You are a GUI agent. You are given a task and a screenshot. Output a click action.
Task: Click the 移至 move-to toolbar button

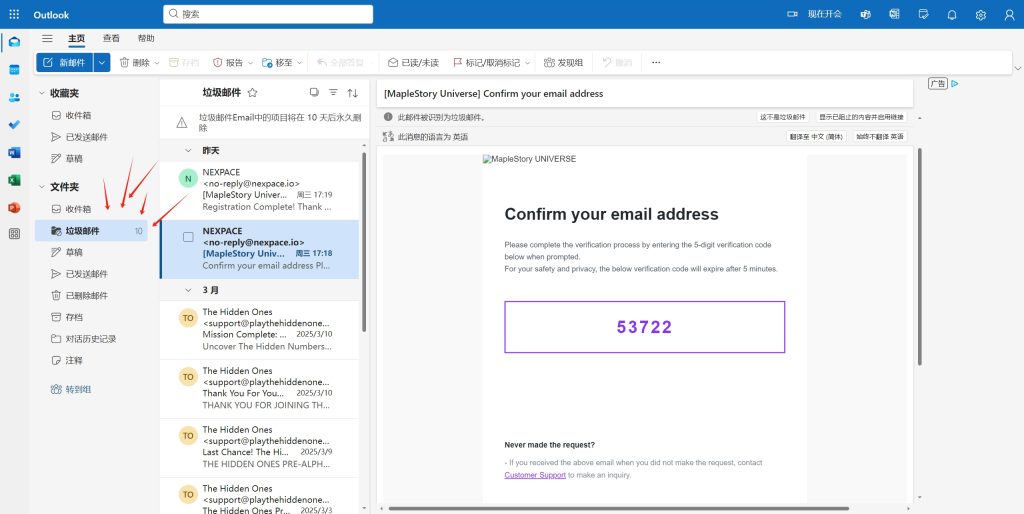tap(278, 63)
